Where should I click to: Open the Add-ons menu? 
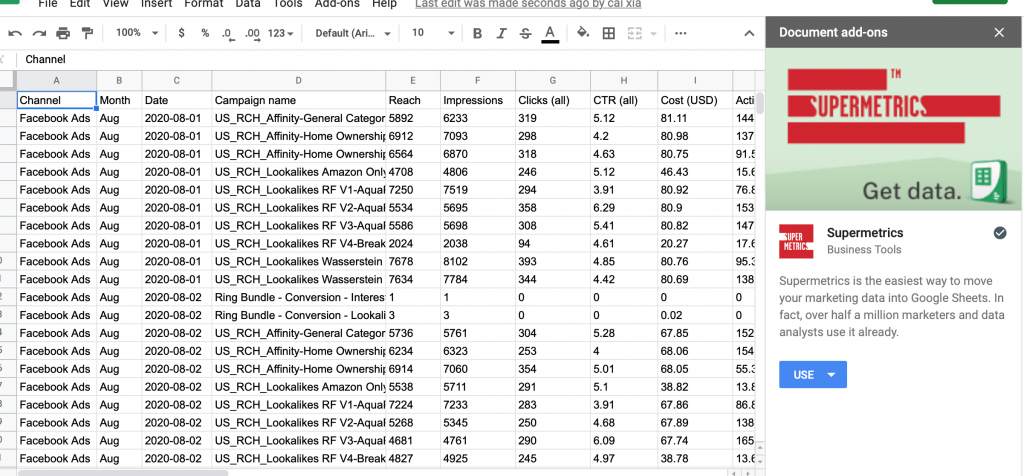pyautogui.click(x=337, y=4)
